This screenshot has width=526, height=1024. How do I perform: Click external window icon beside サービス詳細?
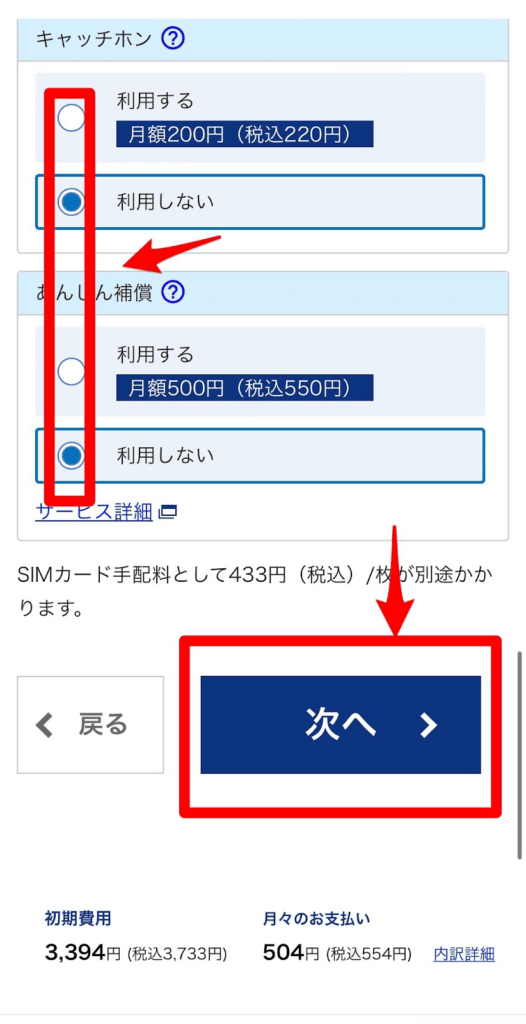pos(168,513)
